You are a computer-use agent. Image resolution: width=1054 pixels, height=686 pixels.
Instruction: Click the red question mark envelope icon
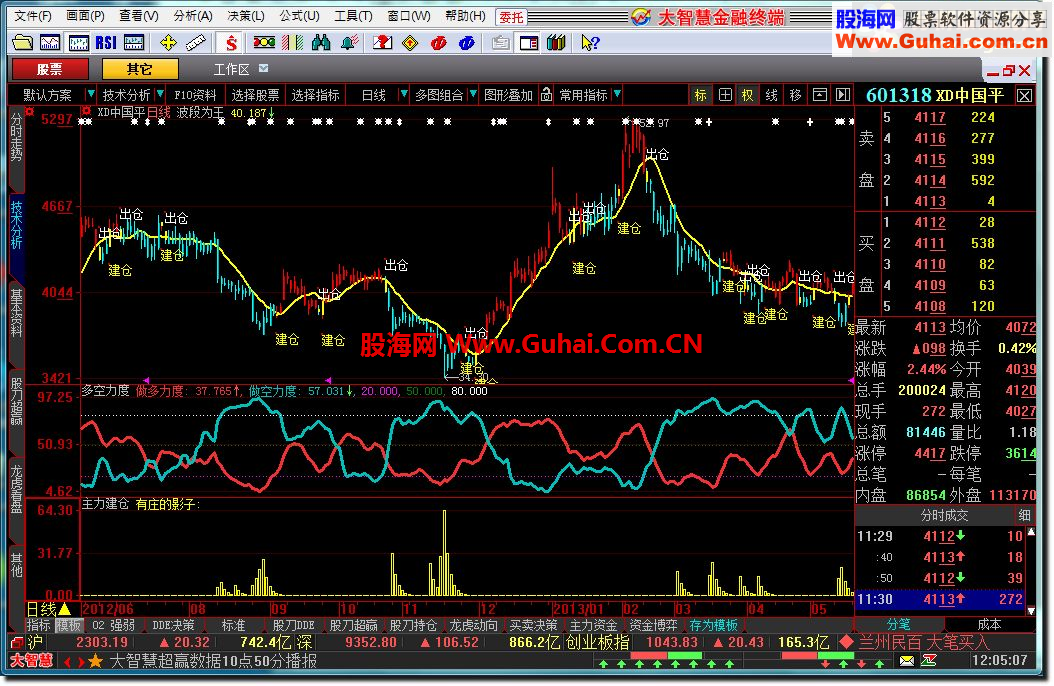pyautogui.click(x=382, y=43)
